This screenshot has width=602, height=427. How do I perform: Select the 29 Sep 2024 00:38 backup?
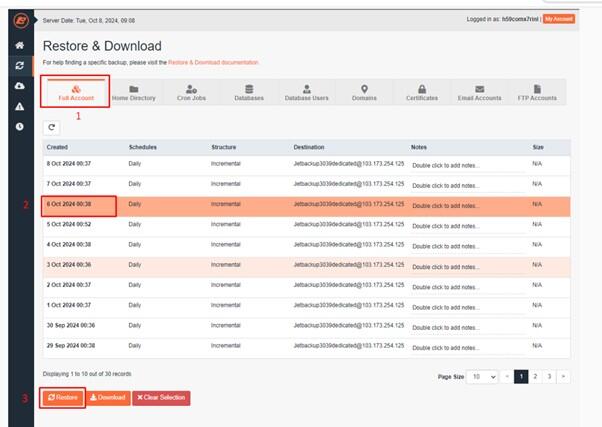pos(306,348)
